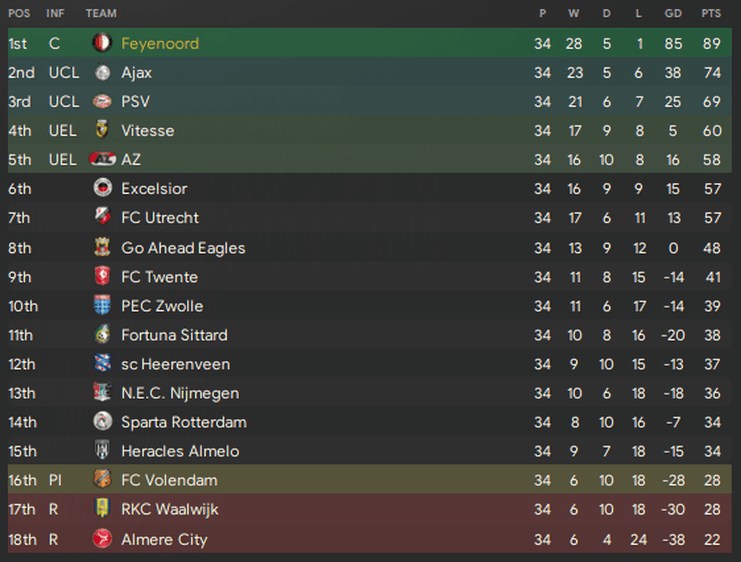
Task: Open the Go Ahead Eagles team page
Action: pos(183,248)
